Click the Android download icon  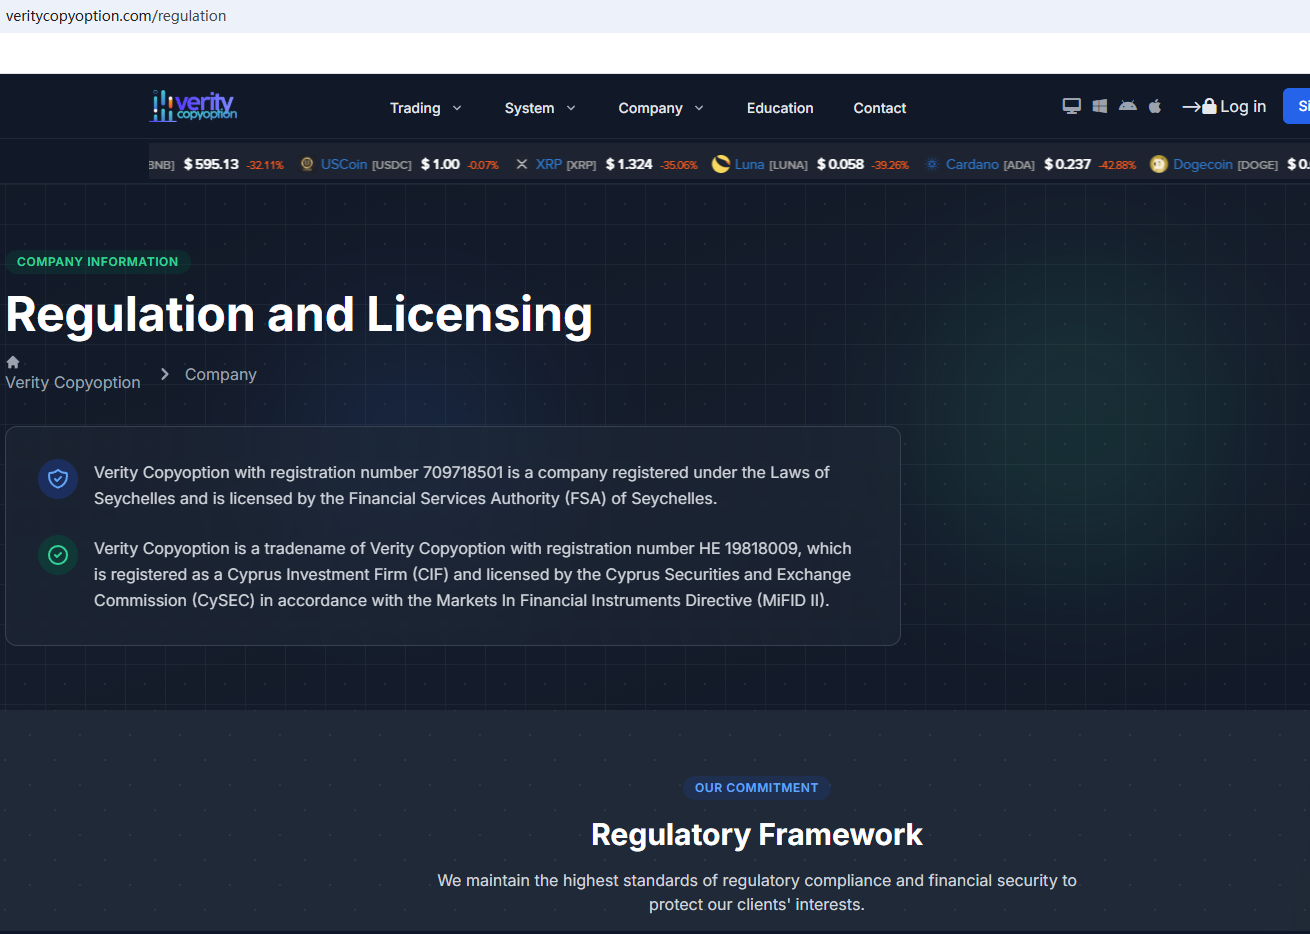tap(1127, 106)
